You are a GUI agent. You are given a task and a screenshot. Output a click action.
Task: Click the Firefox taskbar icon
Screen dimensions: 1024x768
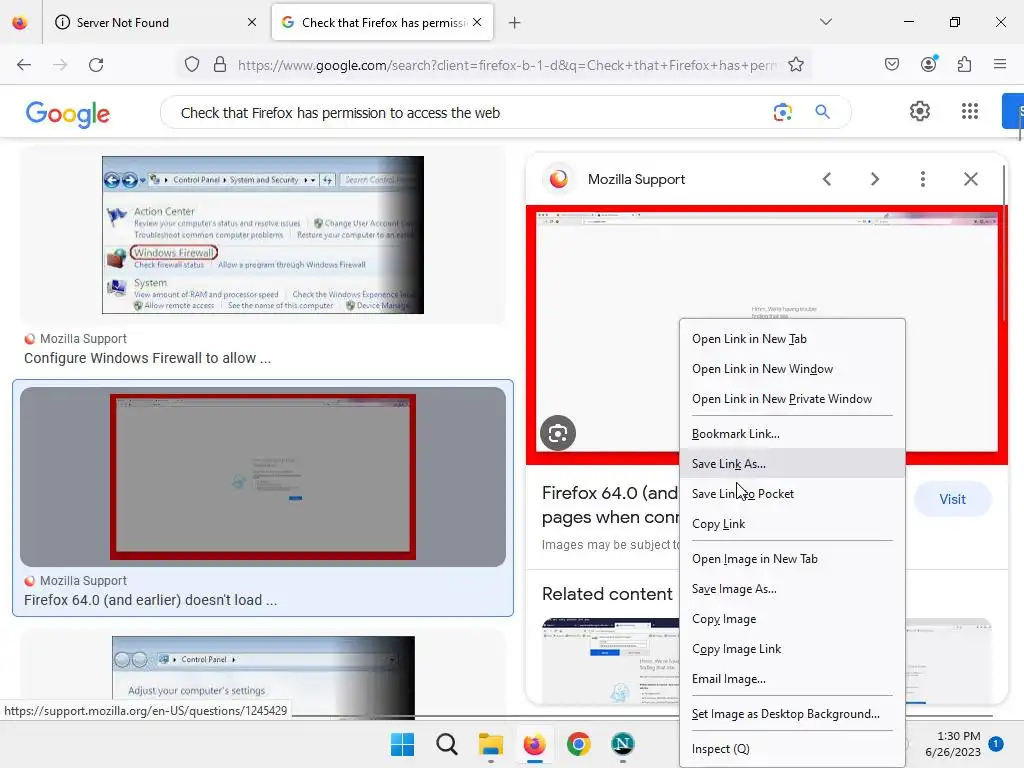[x=534, y=744]
